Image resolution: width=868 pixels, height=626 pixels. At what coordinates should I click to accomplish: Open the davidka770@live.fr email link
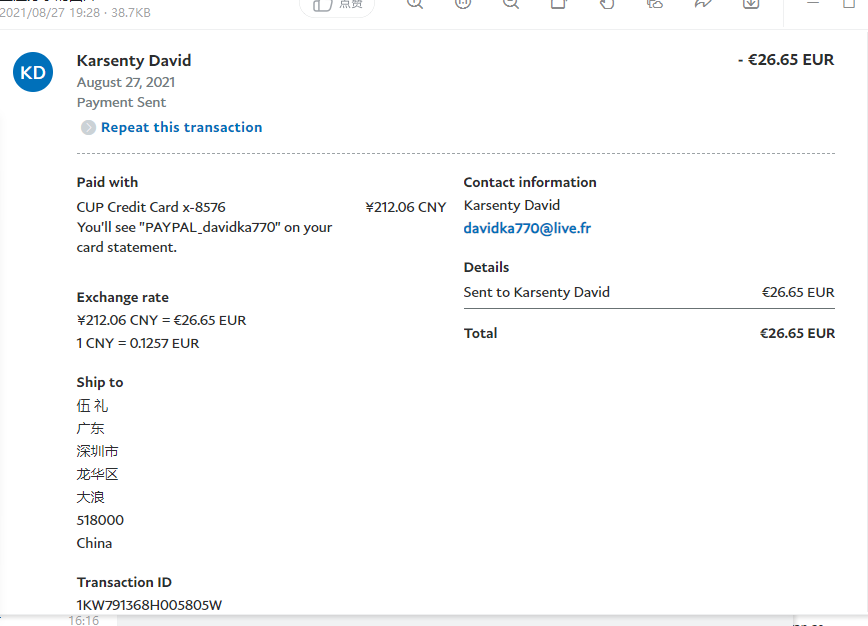pos(527,228)
